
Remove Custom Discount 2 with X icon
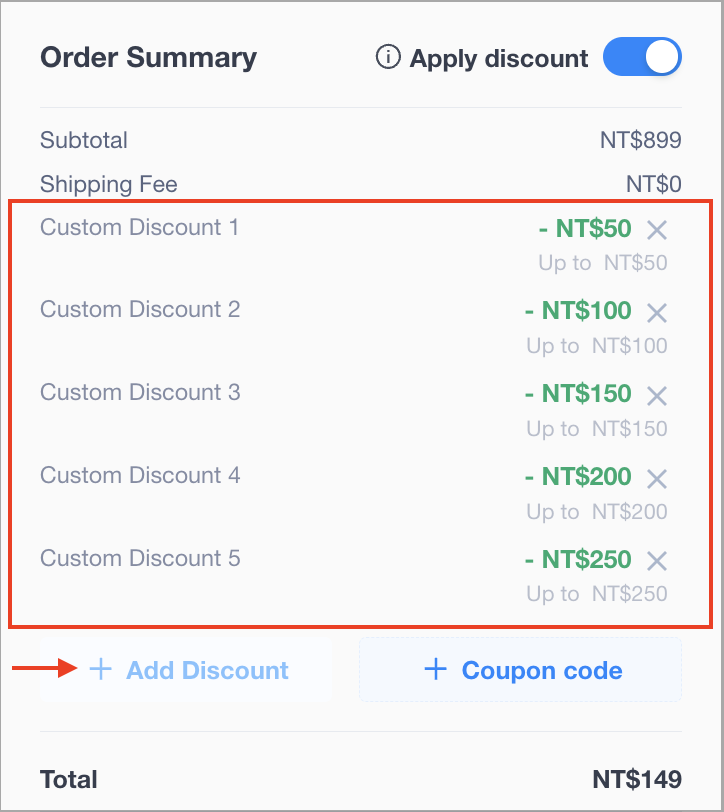pyautogui.click(x=657, y=312)
